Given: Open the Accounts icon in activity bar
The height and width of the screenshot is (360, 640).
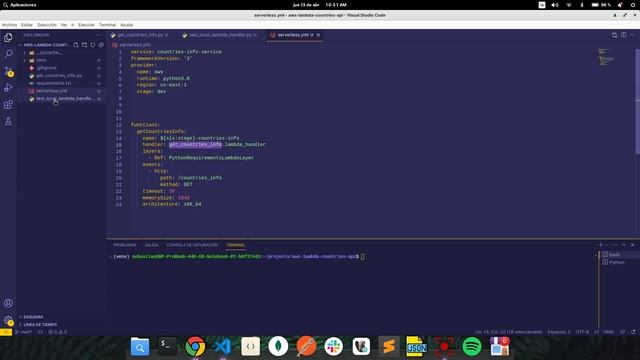Looking at the screenshot, I should coord(8,303).
